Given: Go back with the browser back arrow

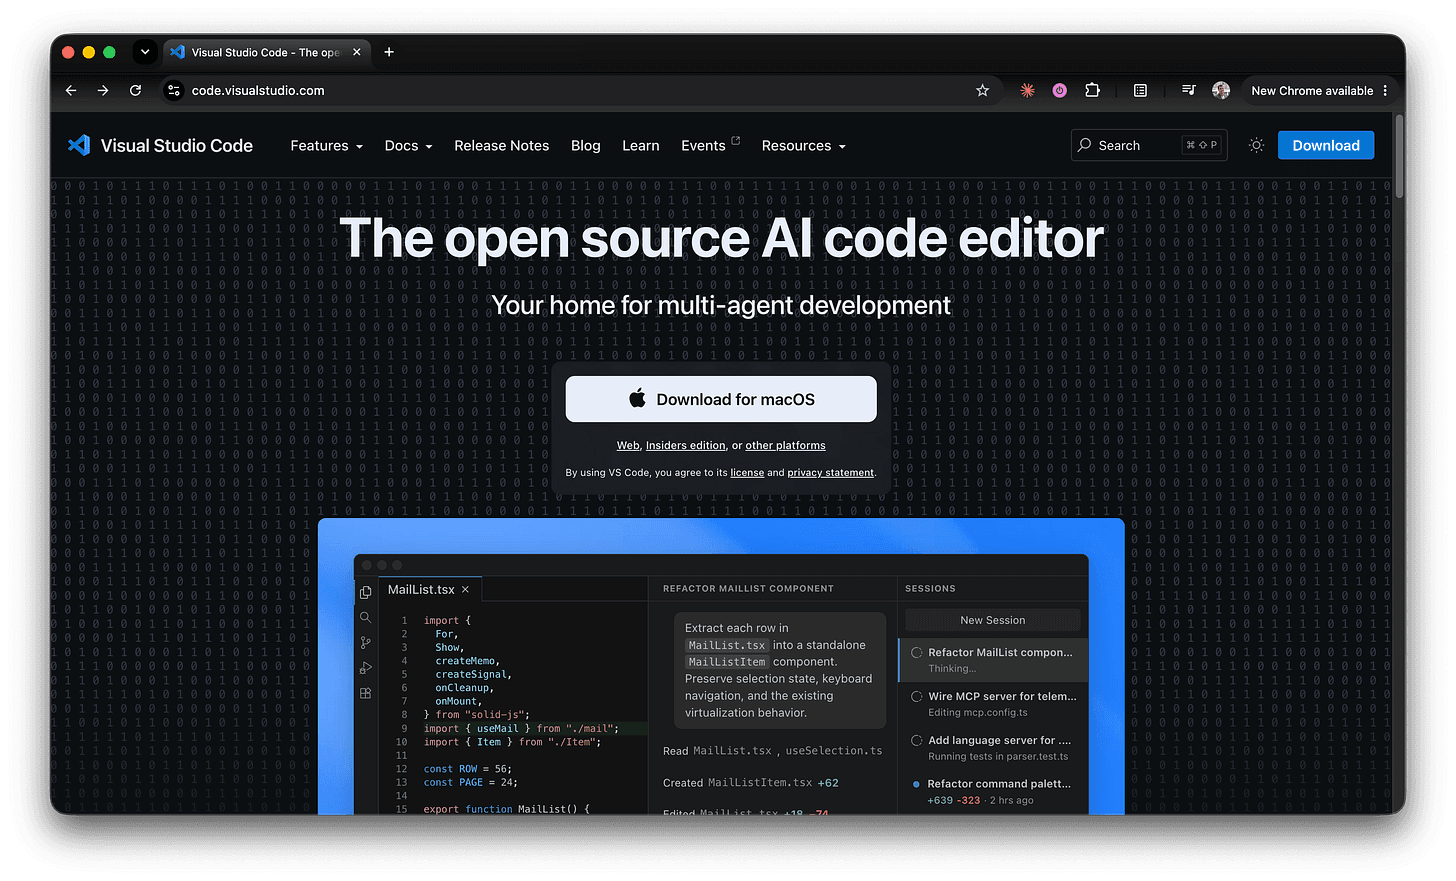Looking at the screenshot, I should point(71,90).
